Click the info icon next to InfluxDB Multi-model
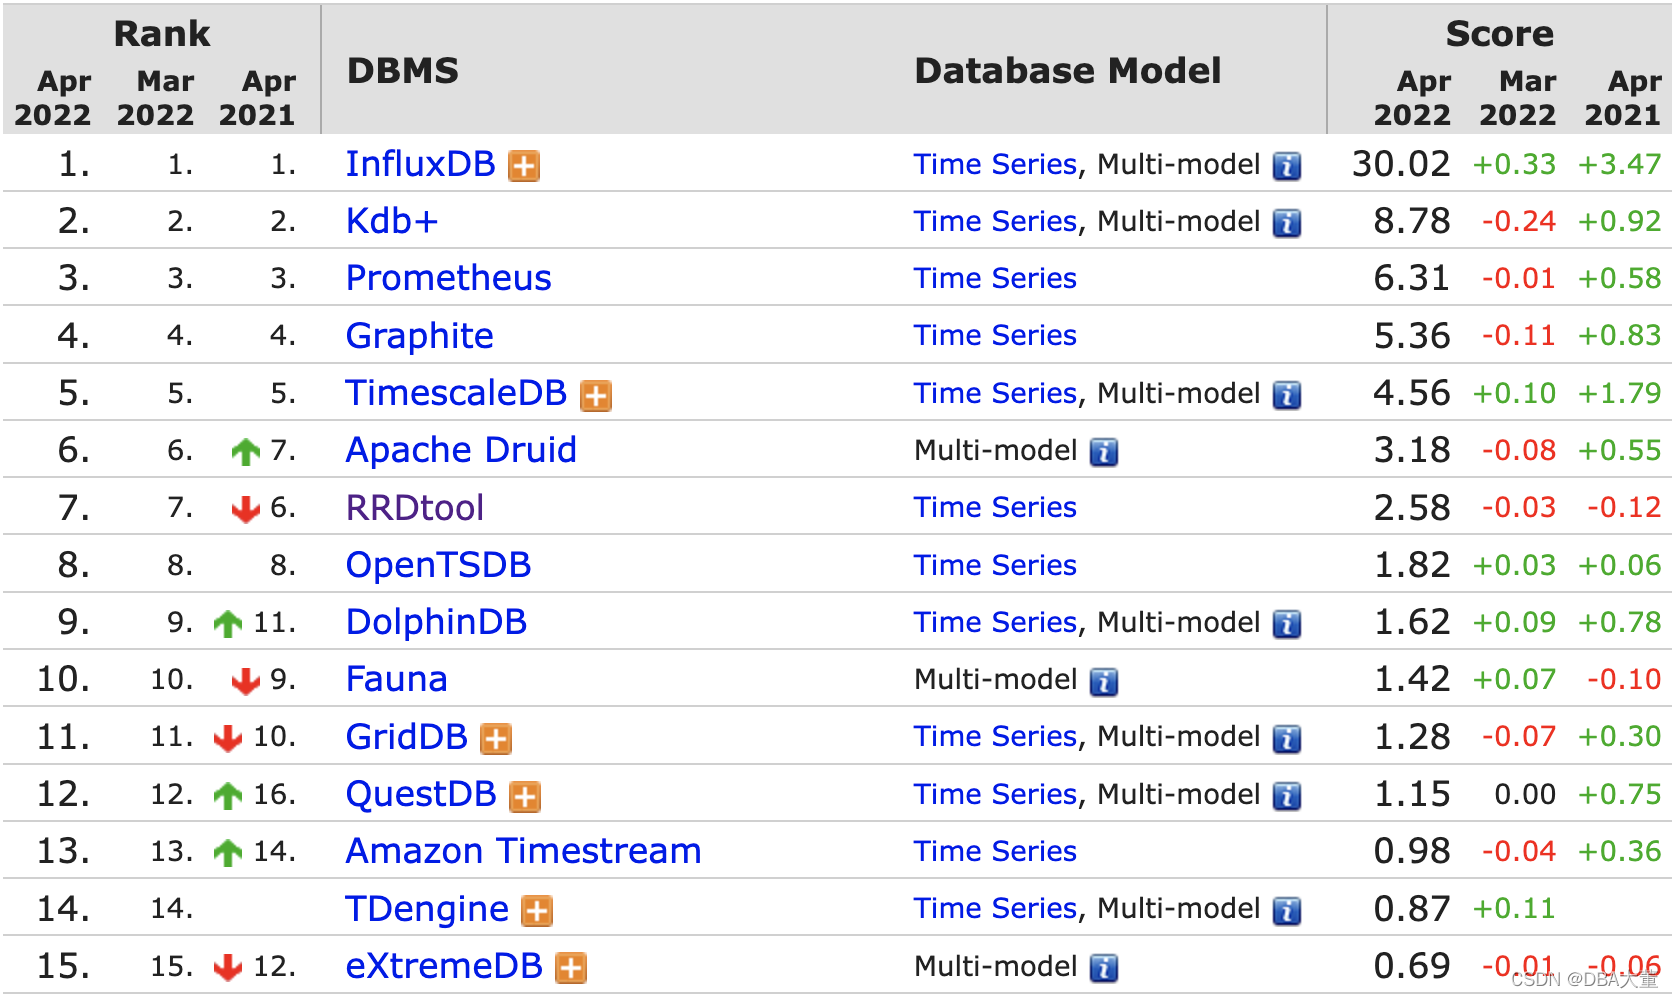This screenshot has width=1674, height=998. point(1286,166)
